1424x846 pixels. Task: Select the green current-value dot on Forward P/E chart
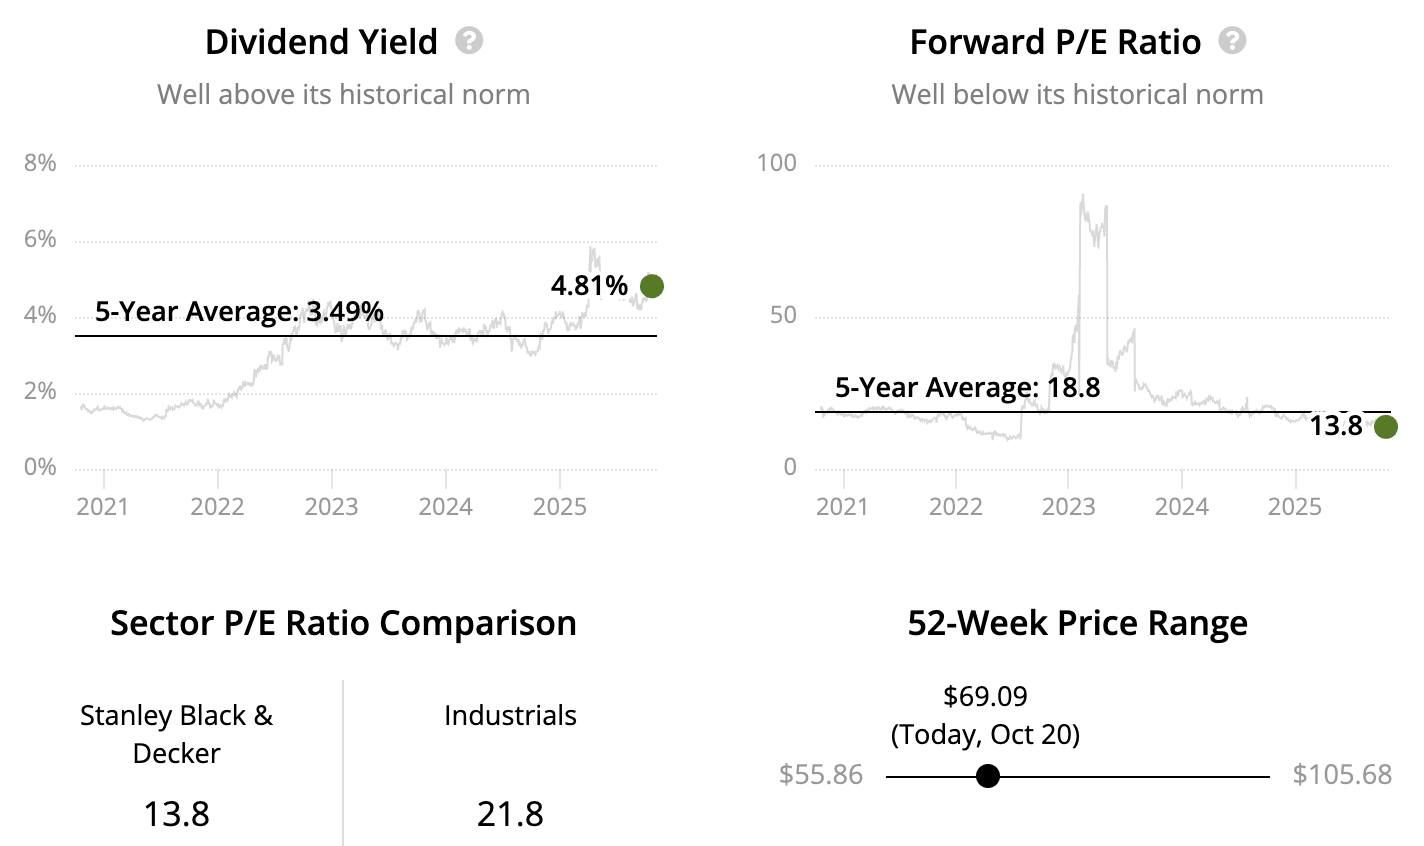[1385, 427]
